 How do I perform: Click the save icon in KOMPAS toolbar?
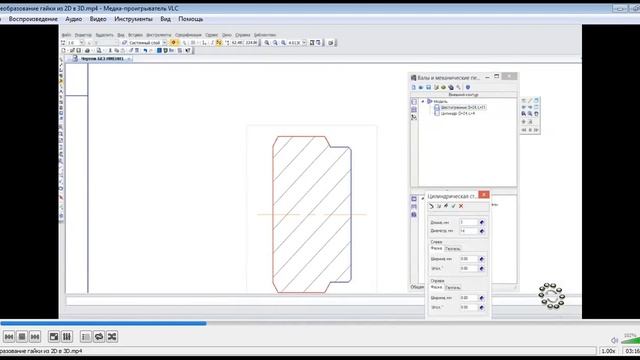(x=78, y=51)
